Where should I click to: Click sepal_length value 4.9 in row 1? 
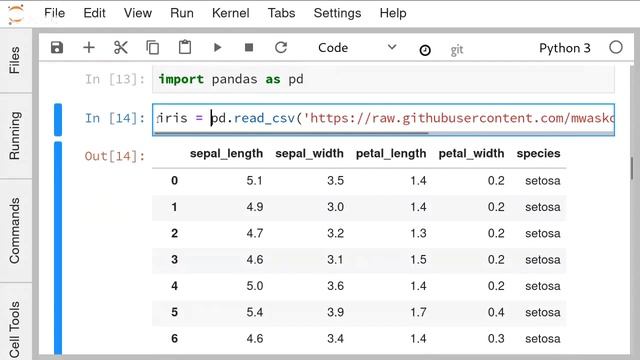[254, 207]
